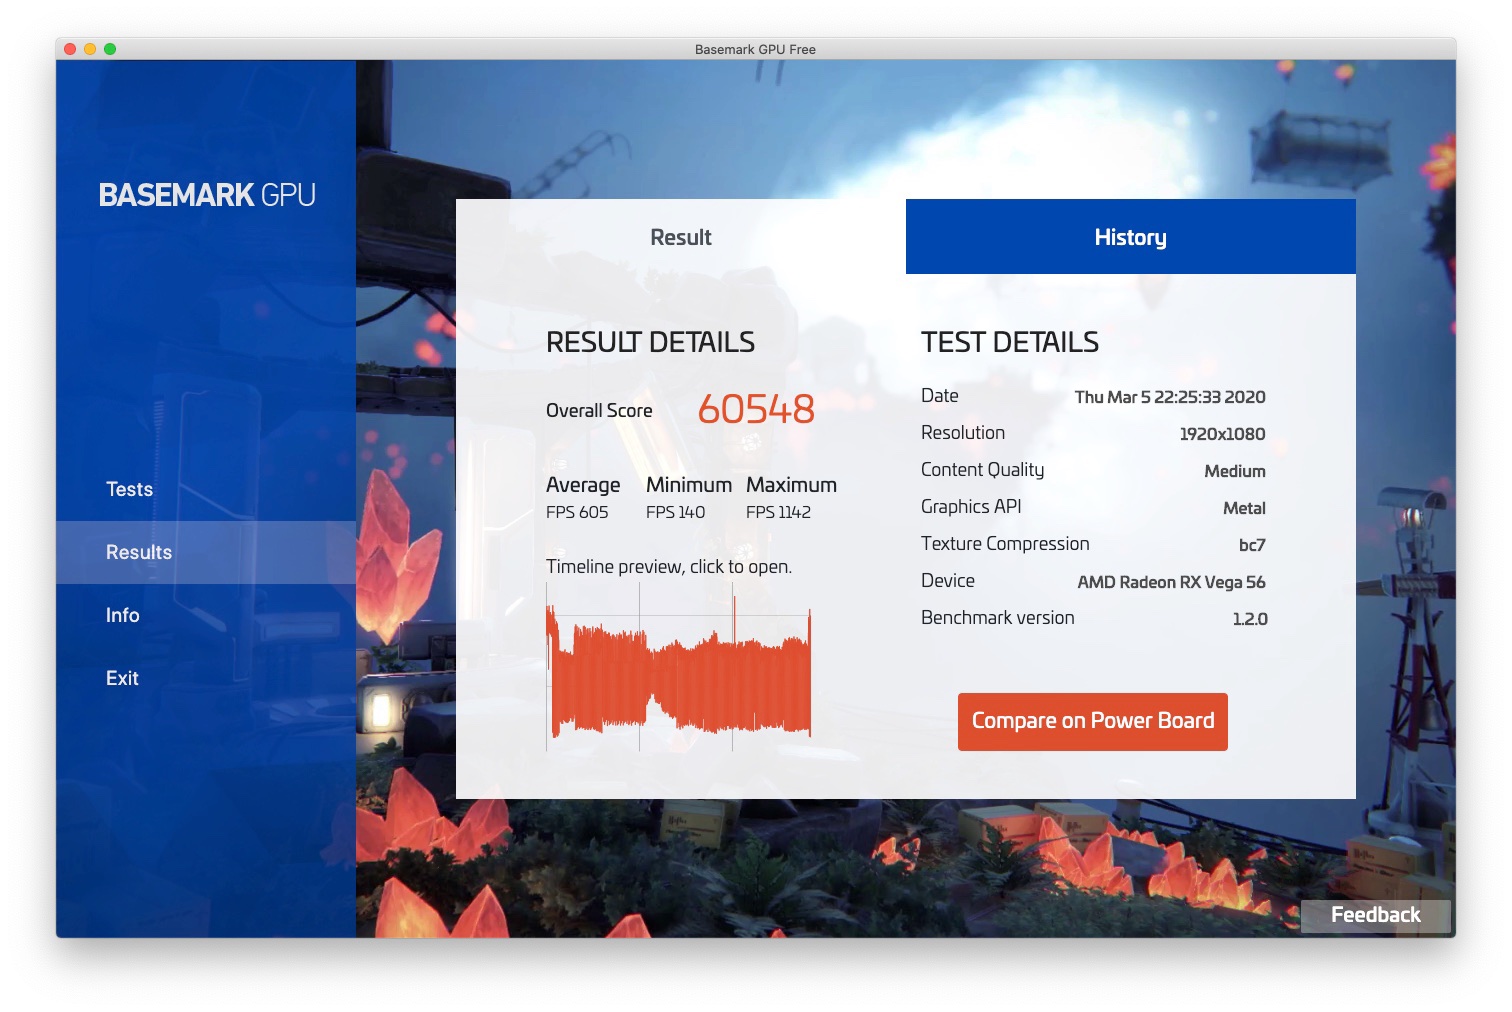Open the Tests section in sidebar
The image size is (1512, 1012).
click(129, 489)
